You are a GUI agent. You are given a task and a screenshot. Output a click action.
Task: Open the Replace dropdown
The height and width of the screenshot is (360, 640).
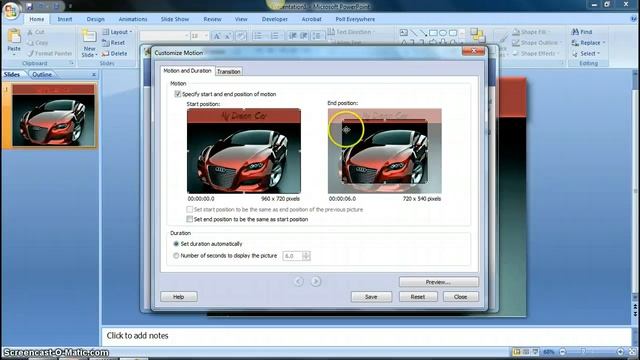tap(589, 42)
